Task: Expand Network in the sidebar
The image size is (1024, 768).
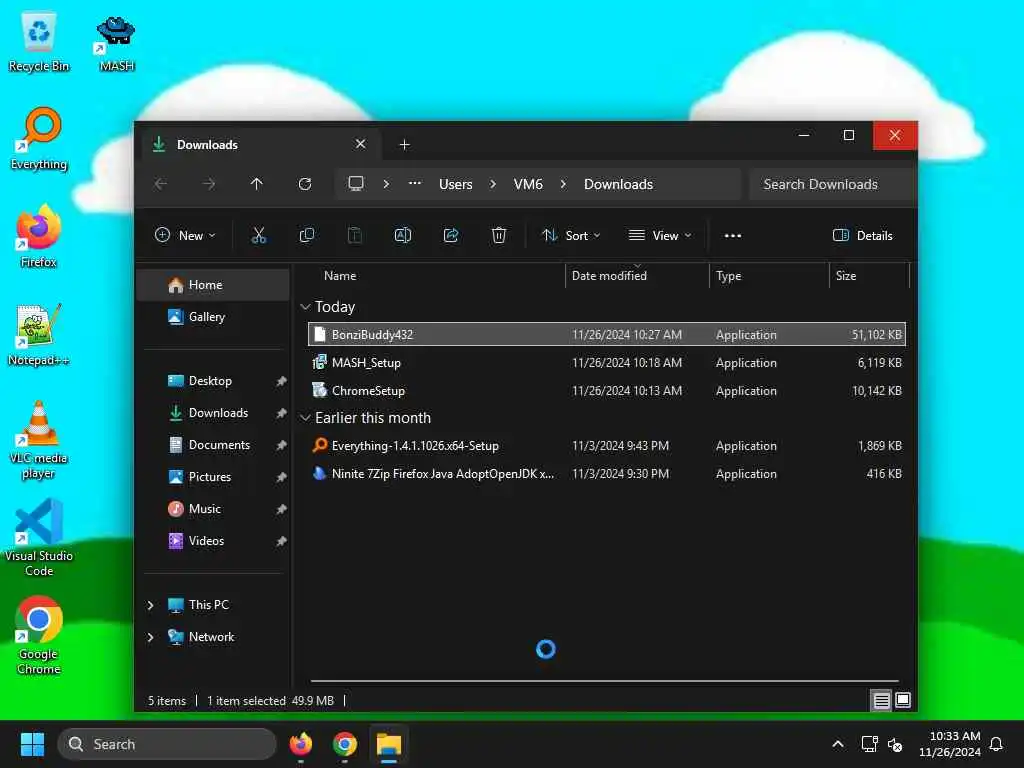Action: coord(150,637)
